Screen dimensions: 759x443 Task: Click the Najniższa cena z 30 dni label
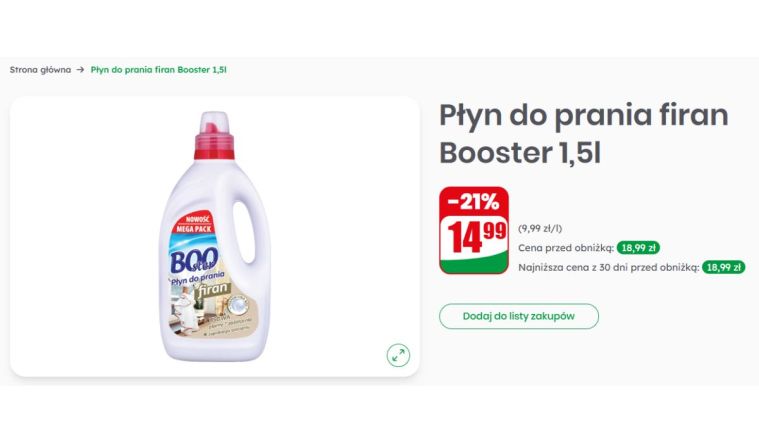tap(608, 267)
